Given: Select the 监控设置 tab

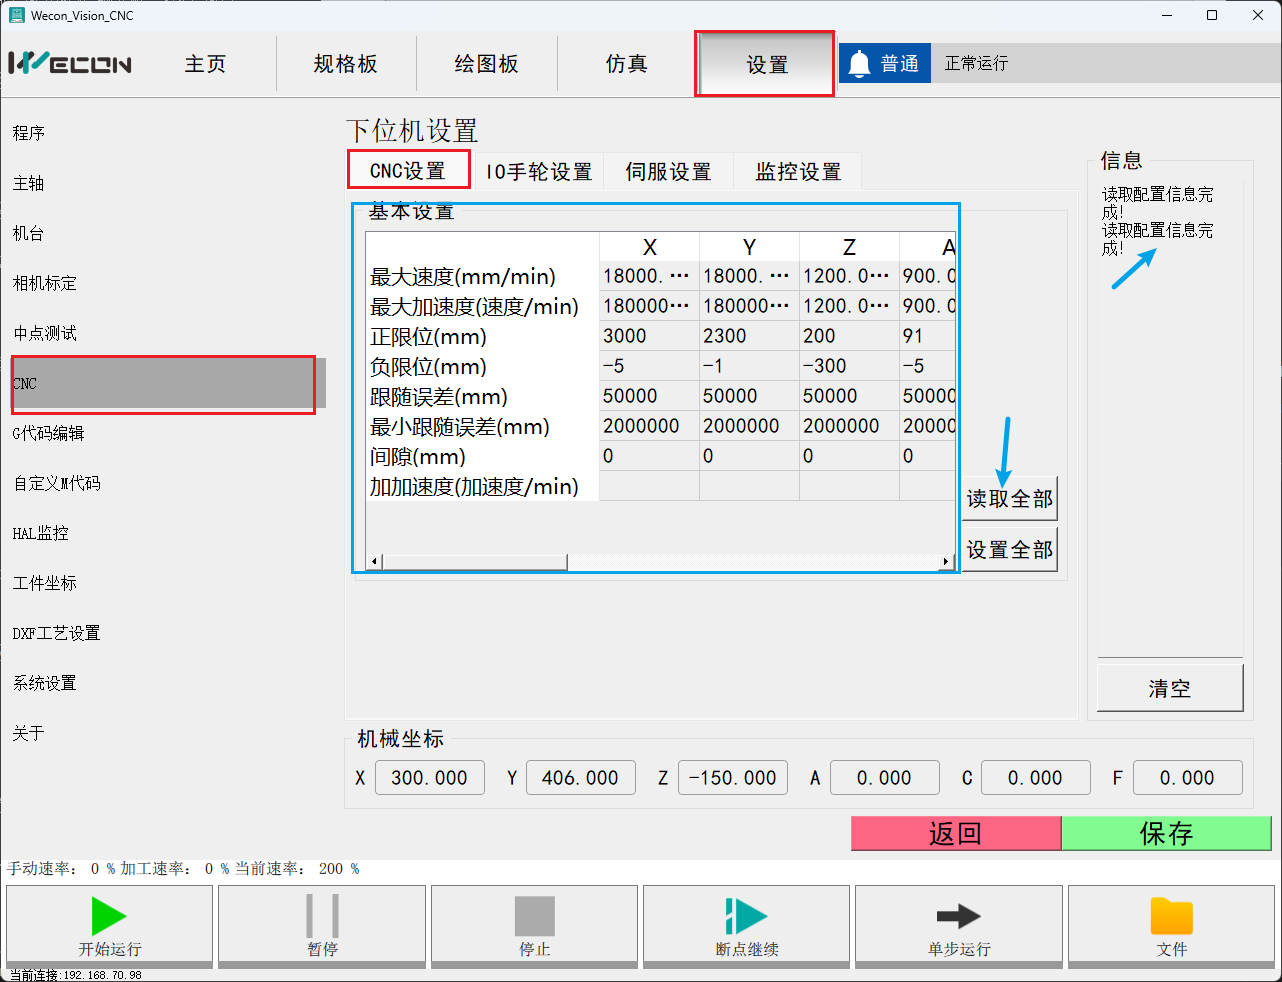Looking at the screenshot, I should [798, 172].
